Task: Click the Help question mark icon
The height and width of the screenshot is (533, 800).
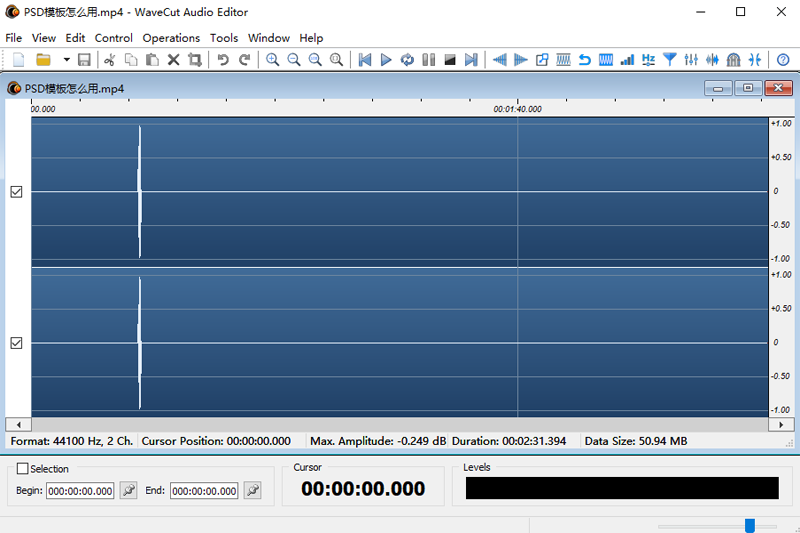Action: (783, 60)
